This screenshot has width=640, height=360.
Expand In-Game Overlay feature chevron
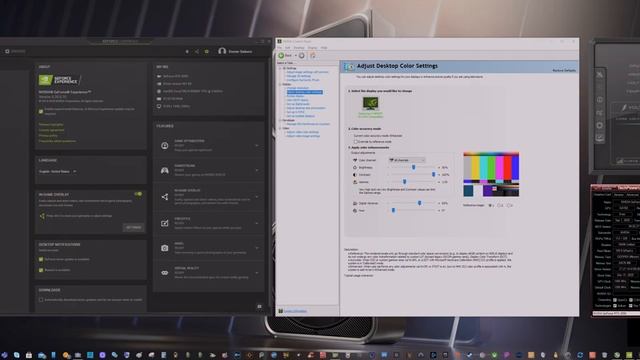[x=257, y=197]
